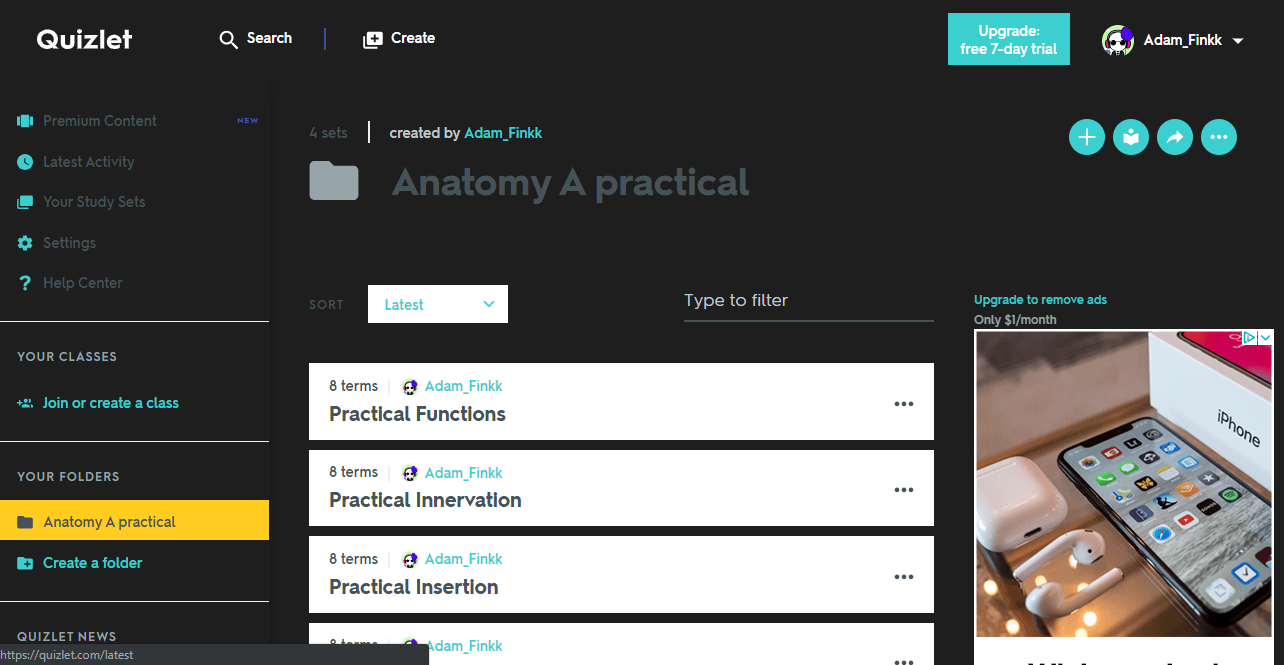
Task: Open Settings from the sidebar
Action: tap(66, 242)
